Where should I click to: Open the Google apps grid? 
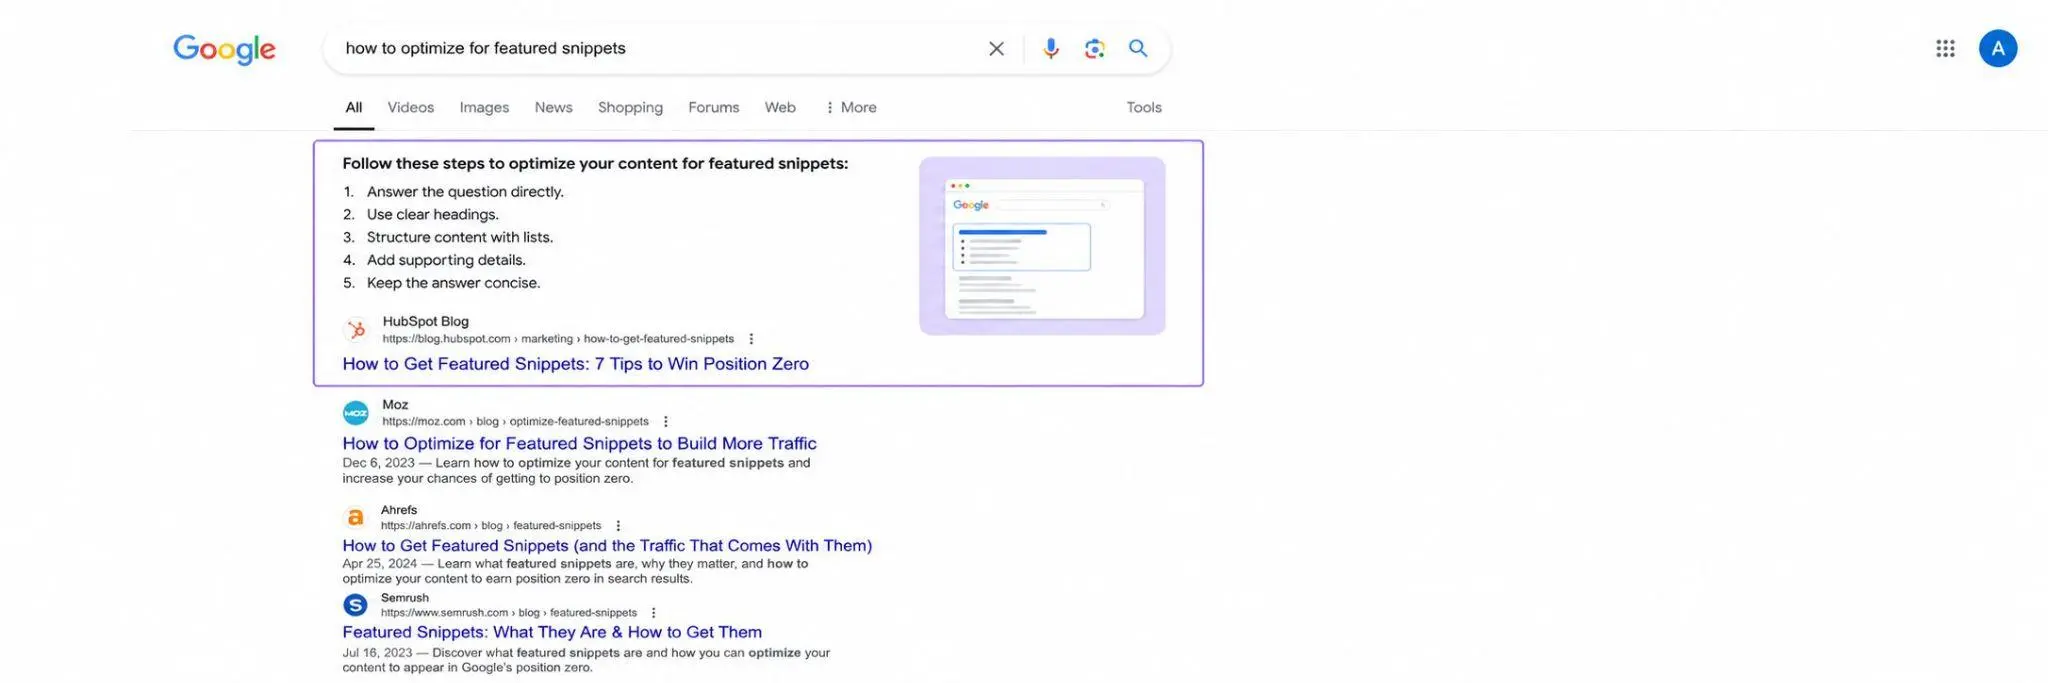pos(1945,48)
